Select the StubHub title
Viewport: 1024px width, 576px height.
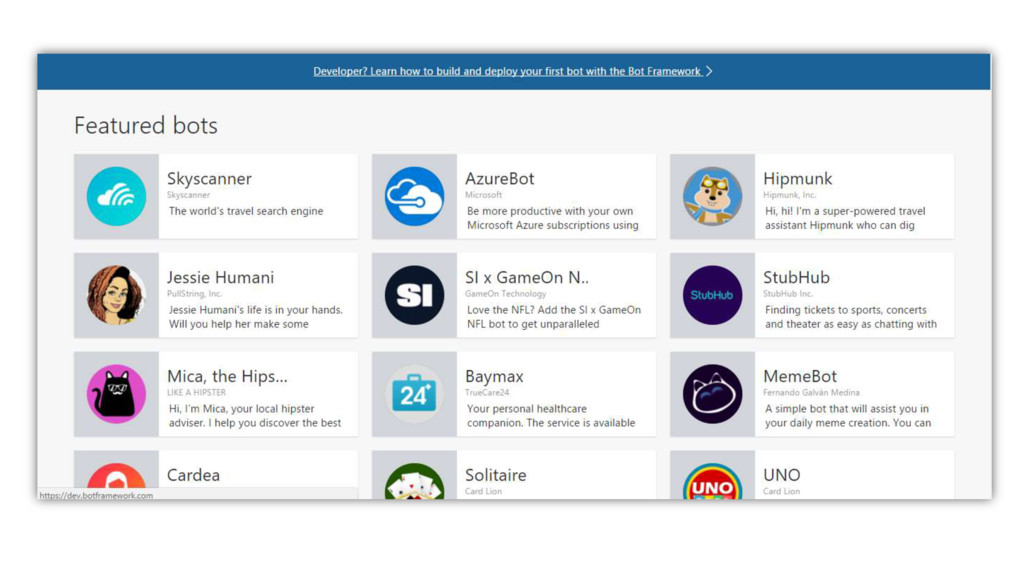point(796,277)
